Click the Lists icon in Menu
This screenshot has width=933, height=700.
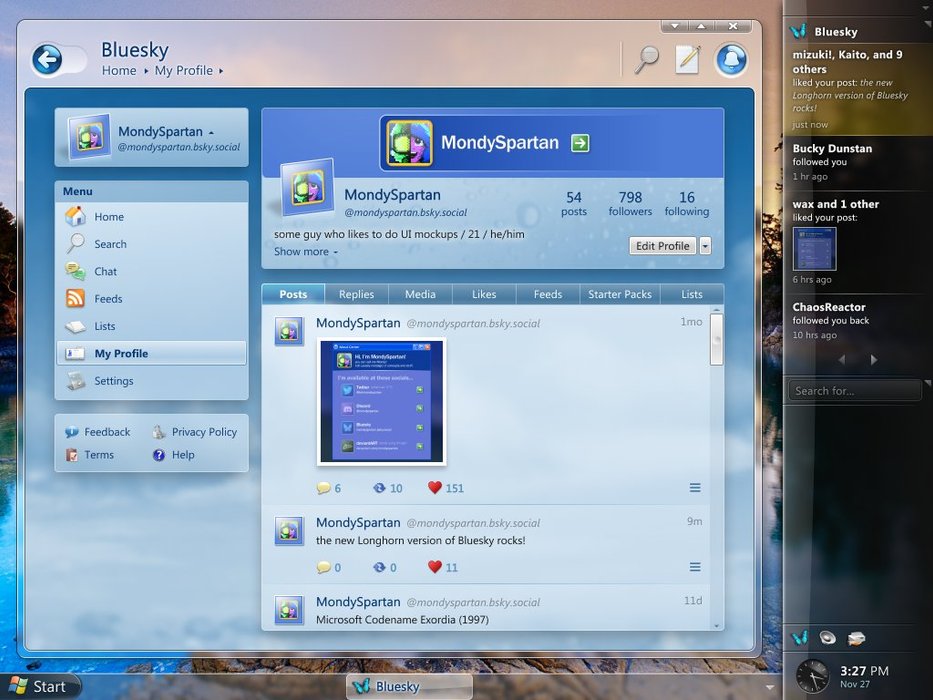coord(76,326)
